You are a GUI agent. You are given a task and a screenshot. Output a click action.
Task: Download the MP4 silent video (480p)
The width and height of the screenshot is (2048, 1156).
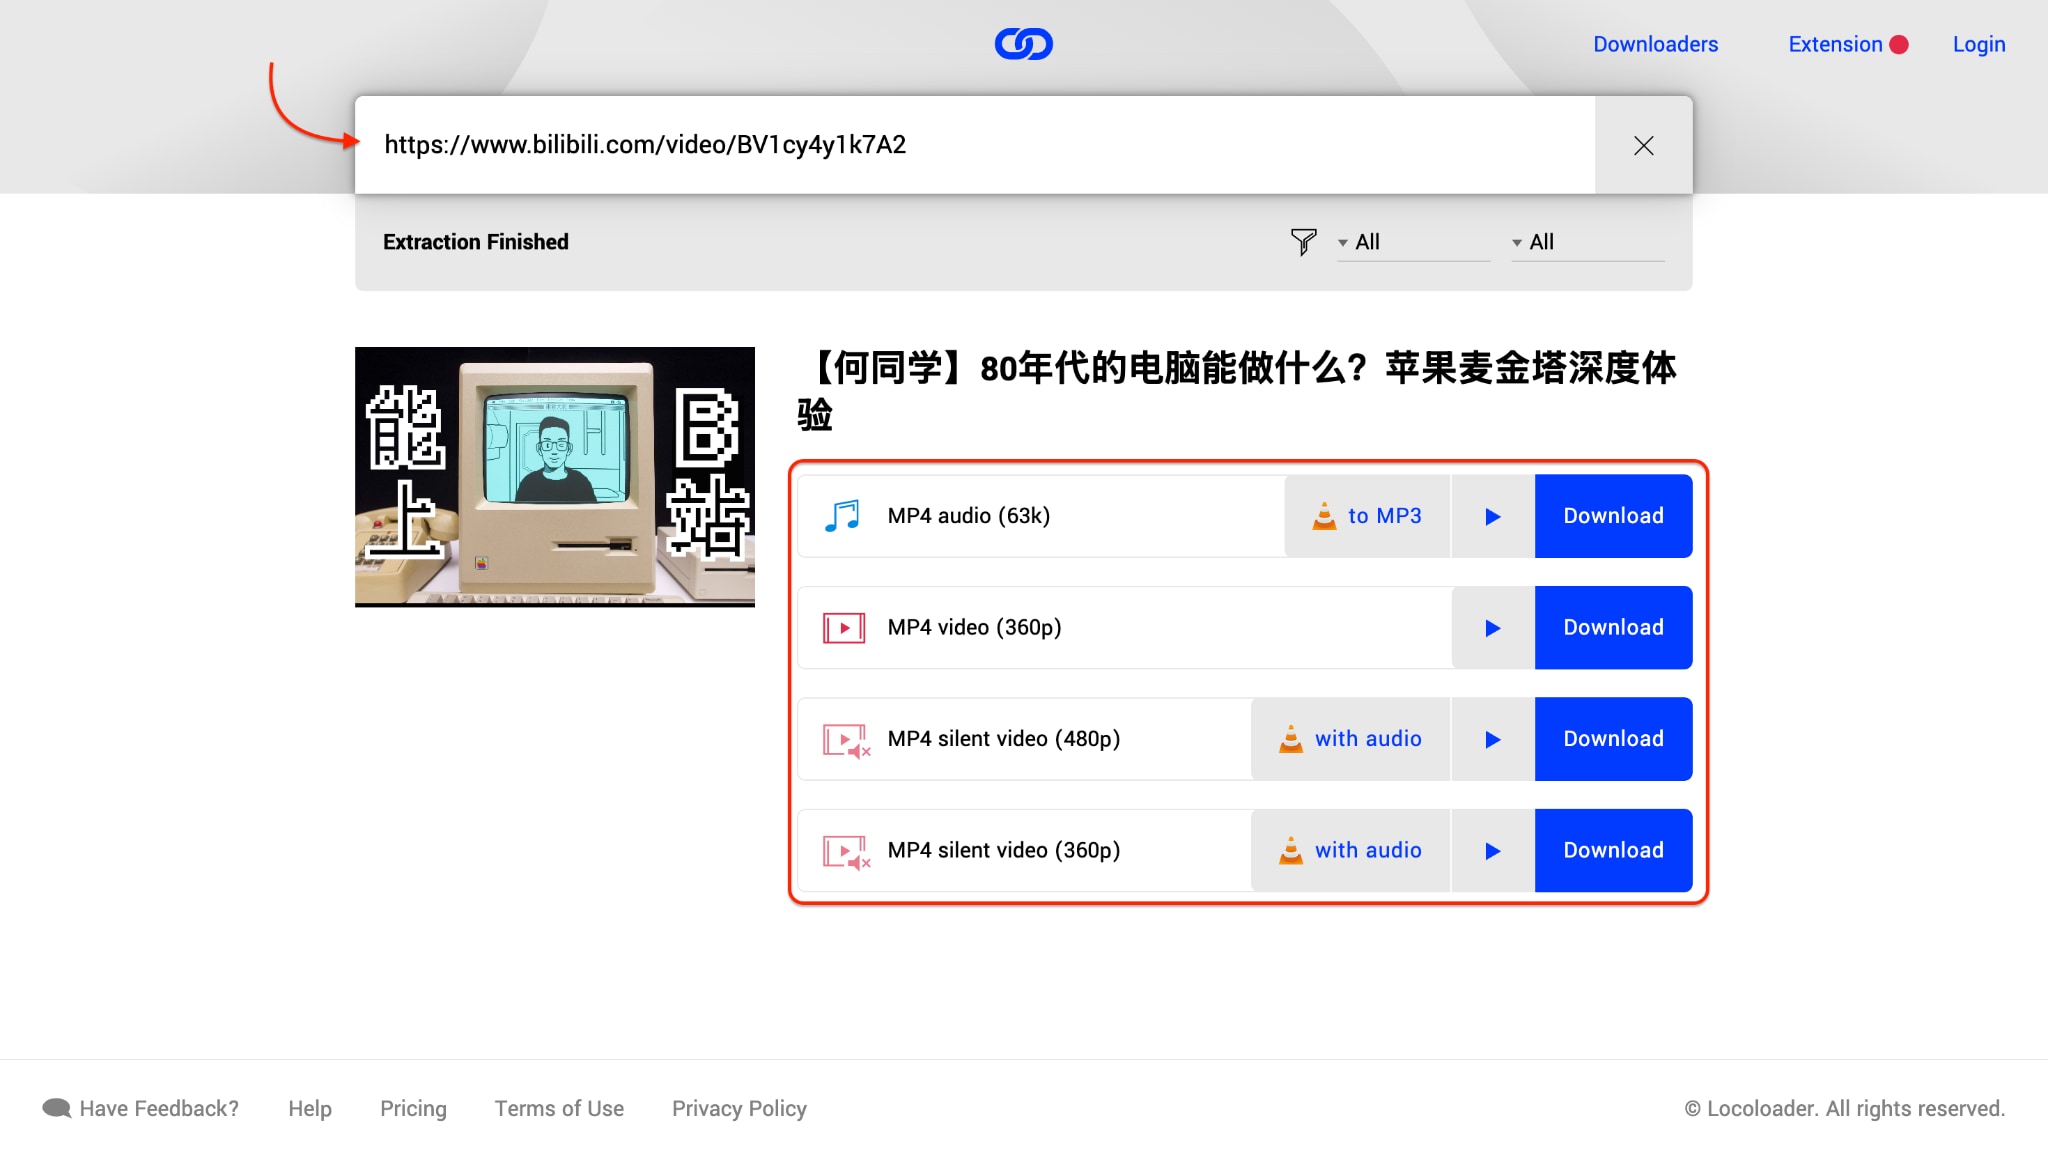1613,739
